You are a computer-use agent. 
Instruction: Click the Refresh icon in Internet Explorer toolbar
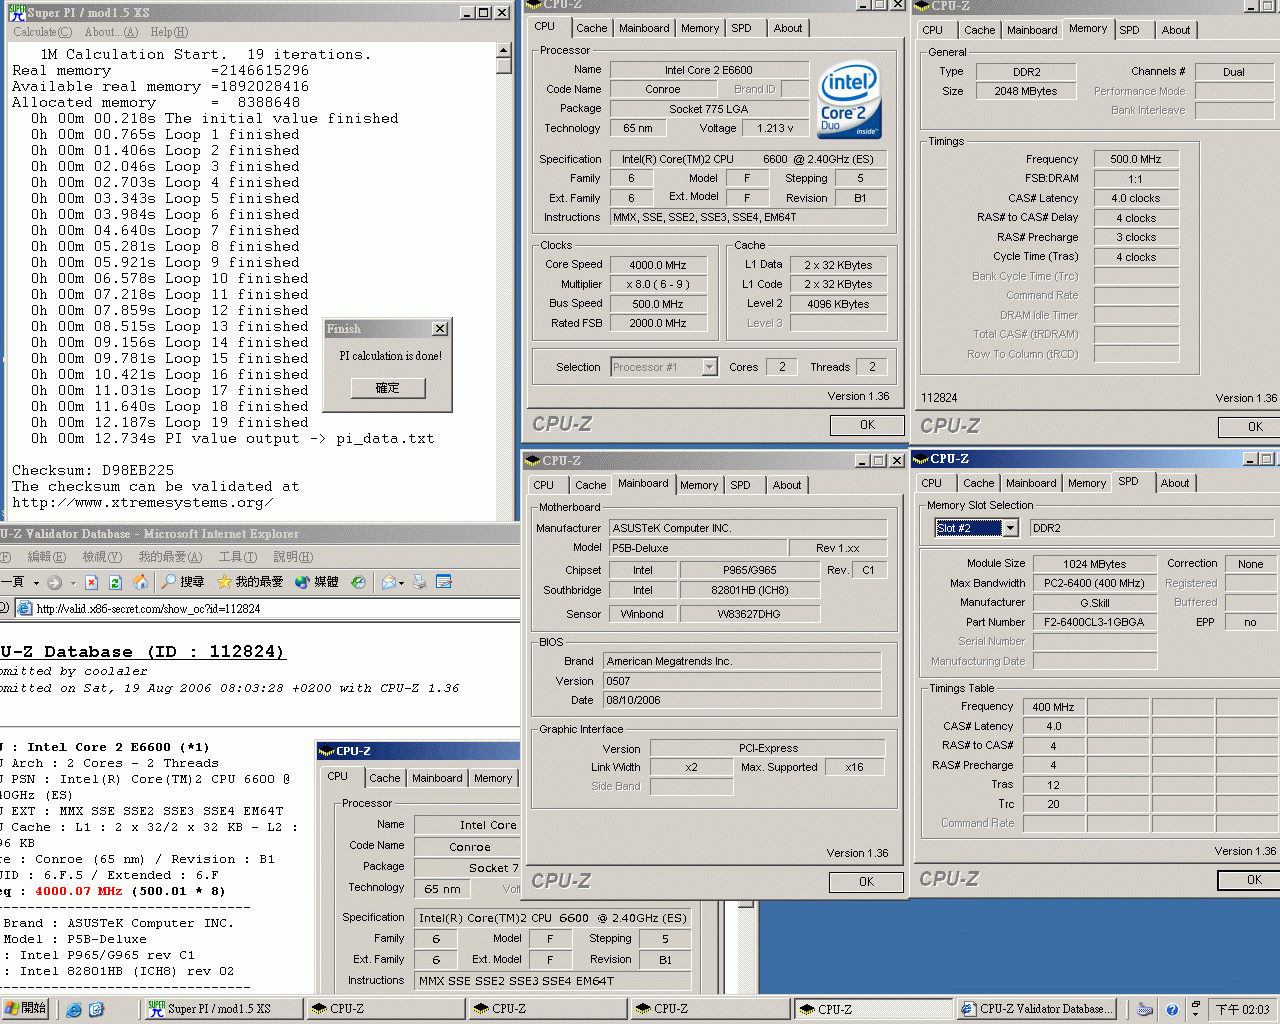click(x=115, y=582)
